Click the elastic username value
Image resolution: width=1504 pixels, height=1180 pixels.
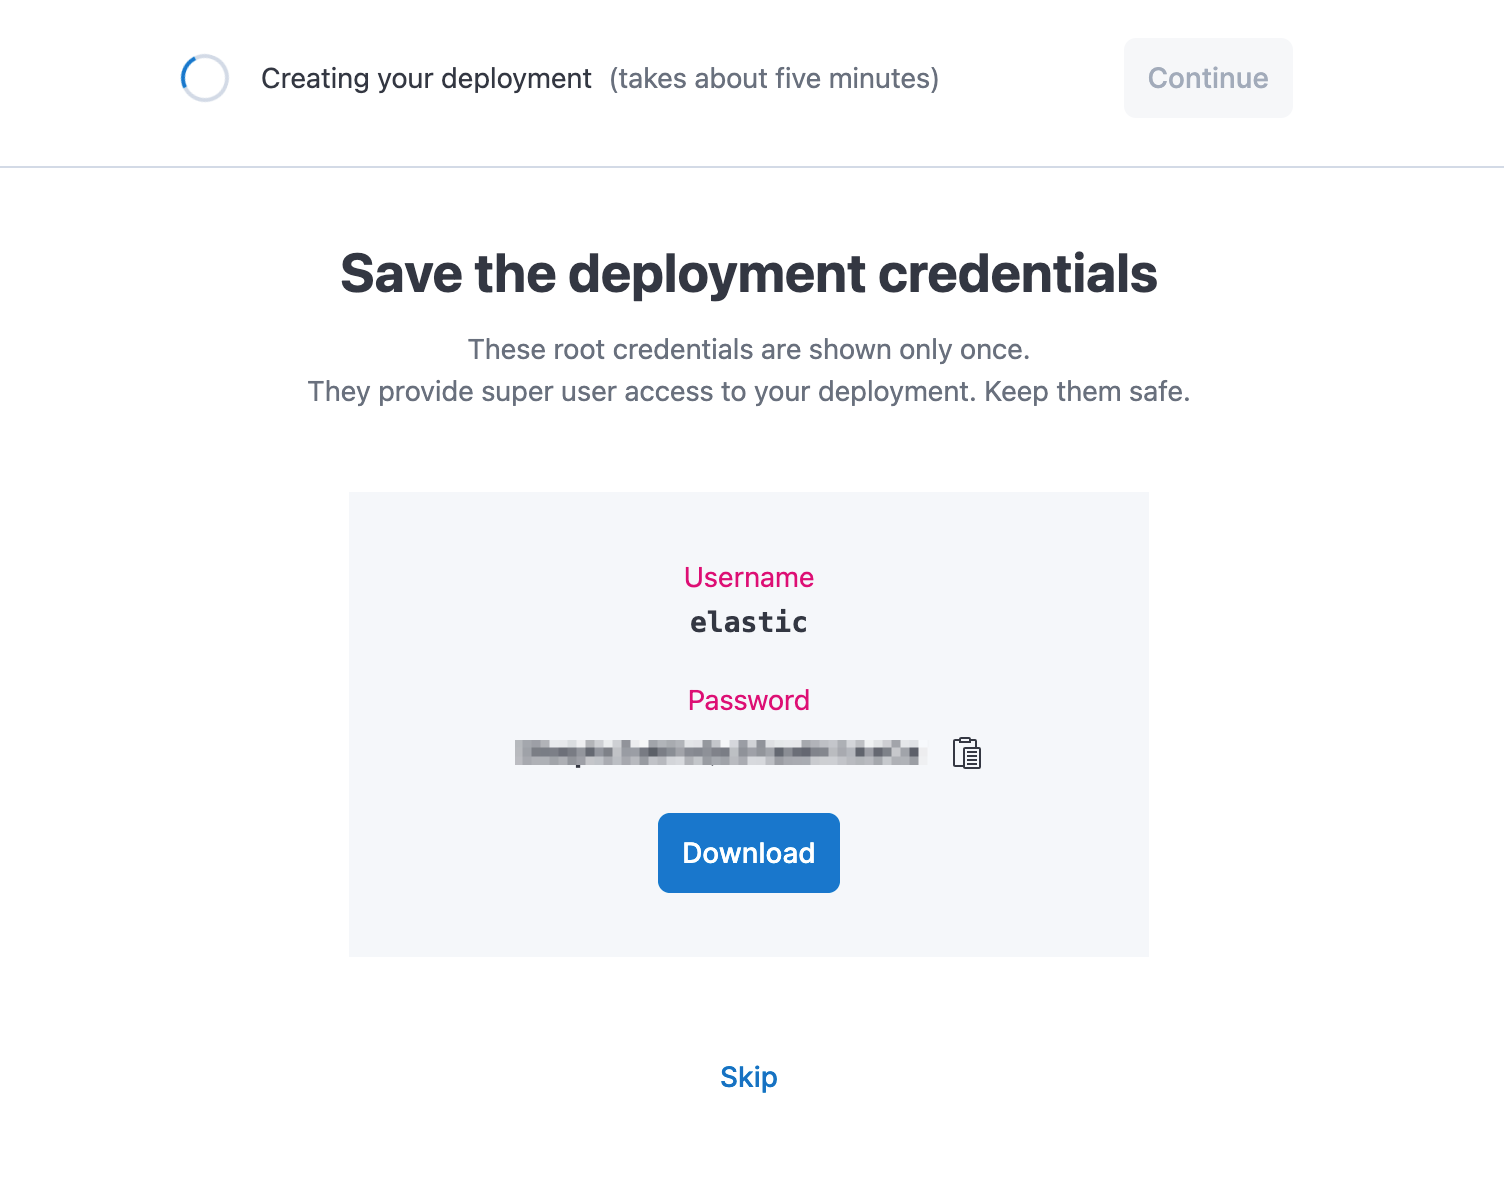point(749,622)
